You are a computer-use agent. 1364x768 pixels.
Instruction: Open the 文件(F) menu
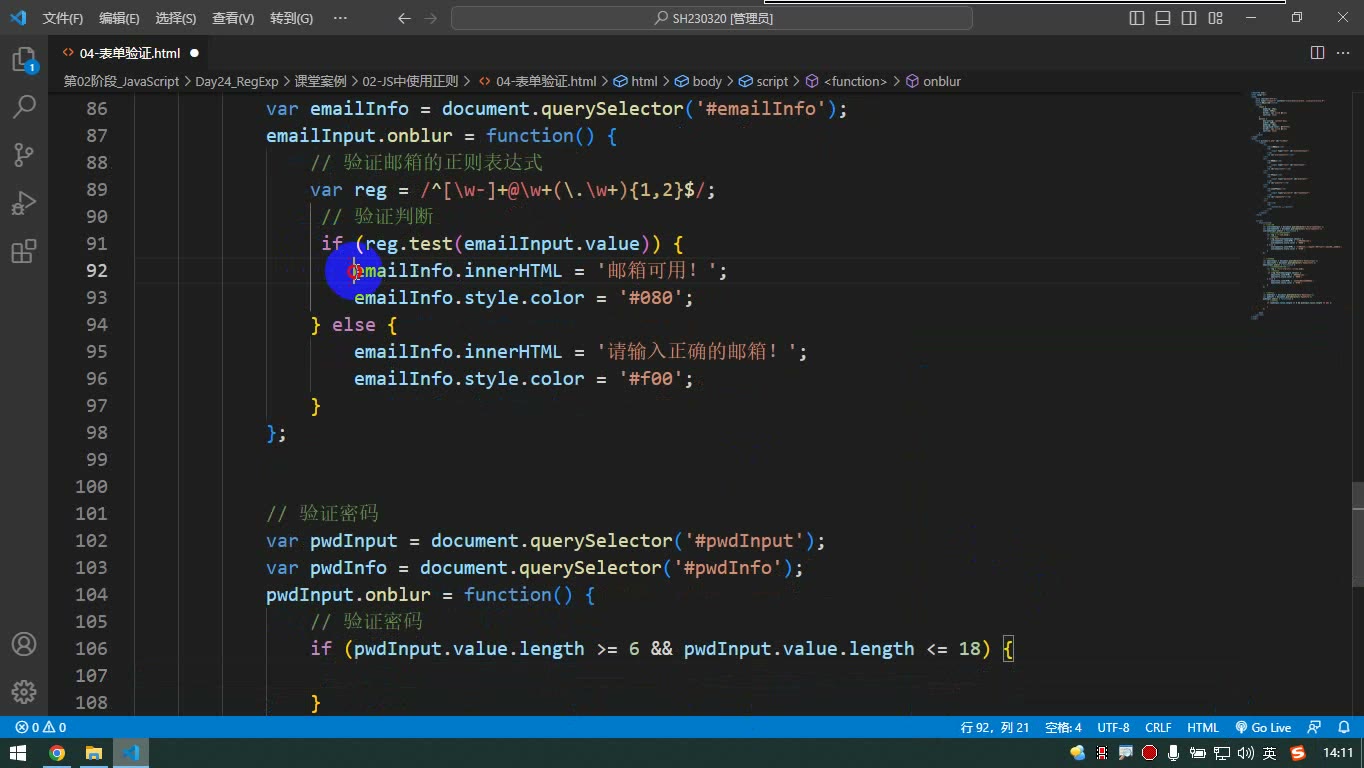(x=63, y=18)
